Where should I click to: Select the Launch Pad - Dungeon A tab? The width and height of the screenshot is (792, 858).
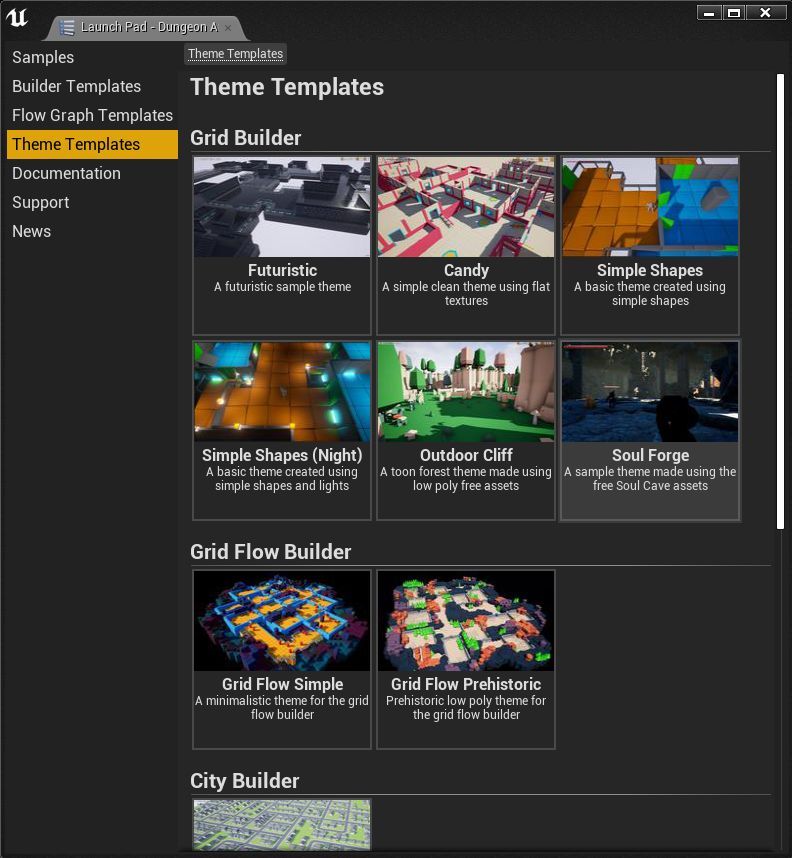[x=147, y=27]
